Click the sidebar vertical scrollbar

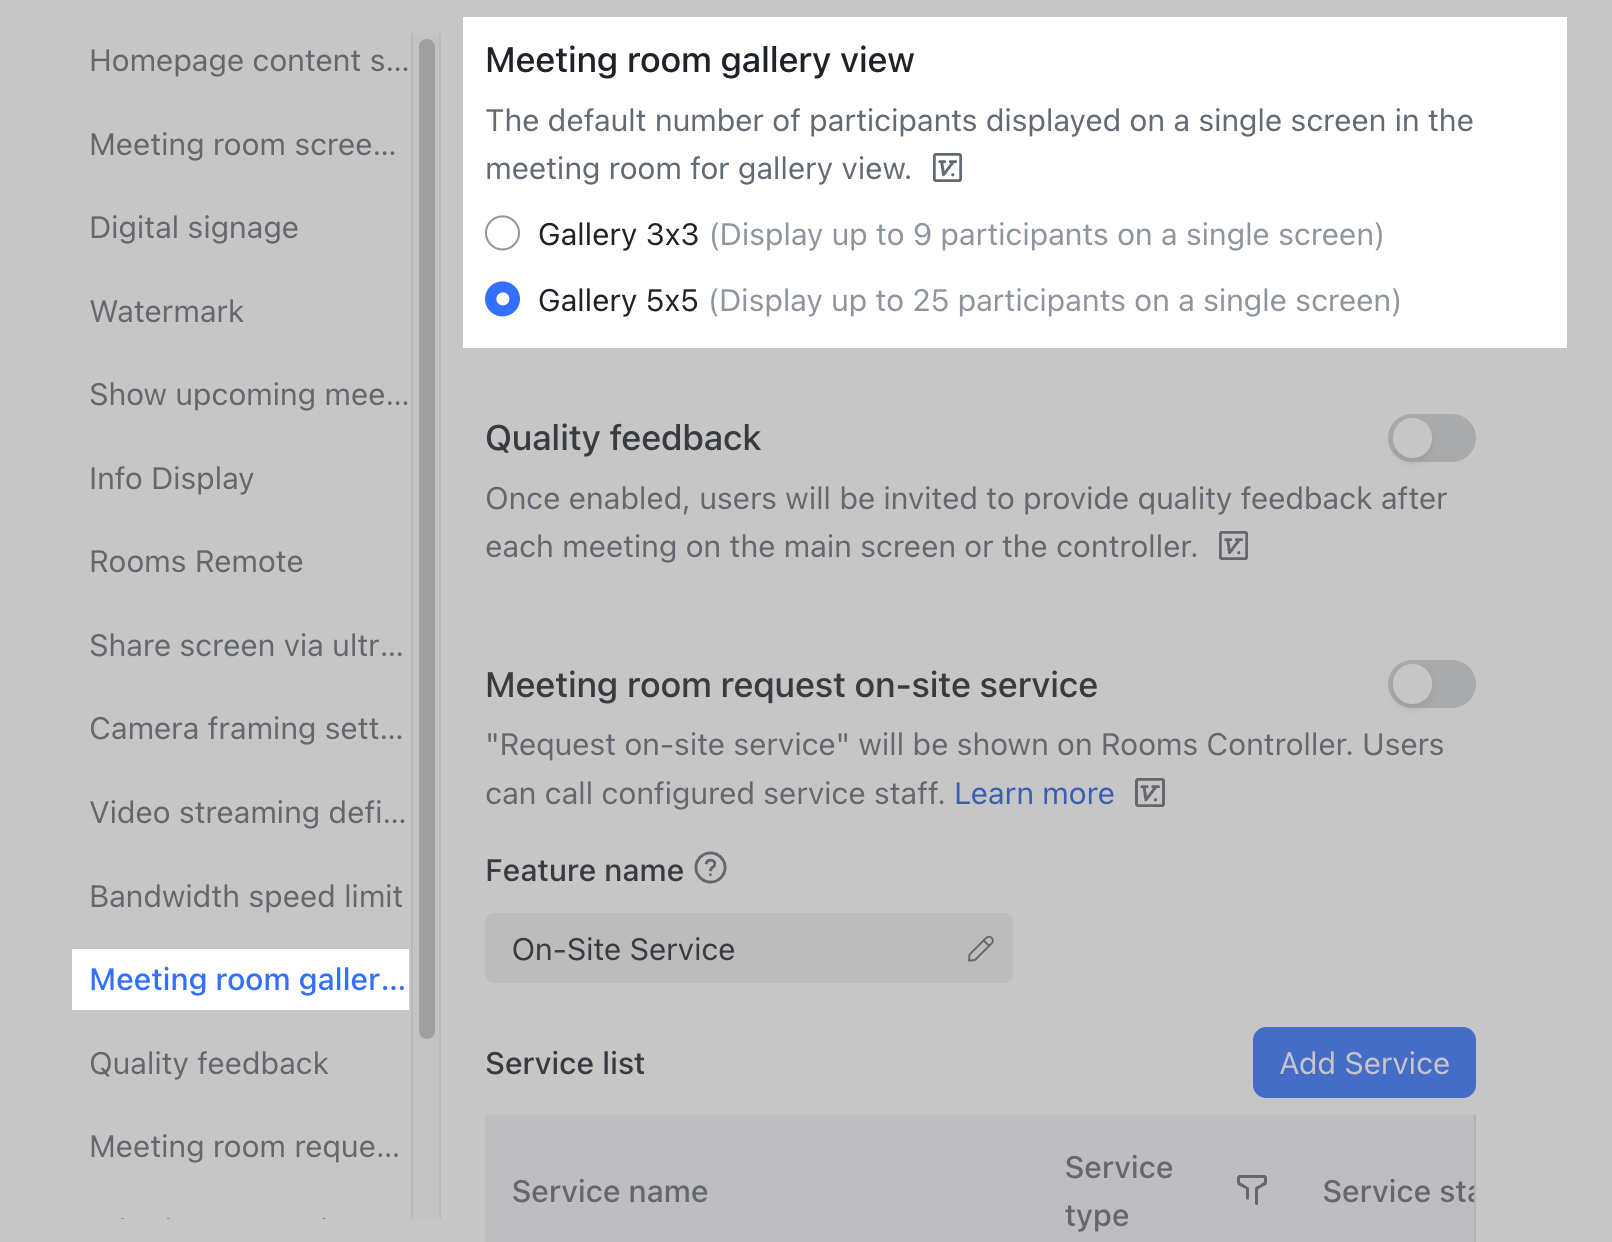[x=427, y=540]
